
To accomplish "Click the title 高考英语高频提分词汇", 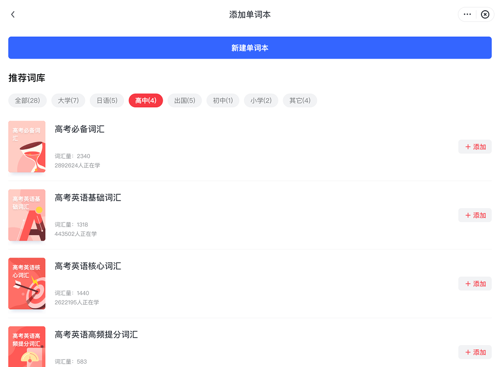I will point(96,334).
